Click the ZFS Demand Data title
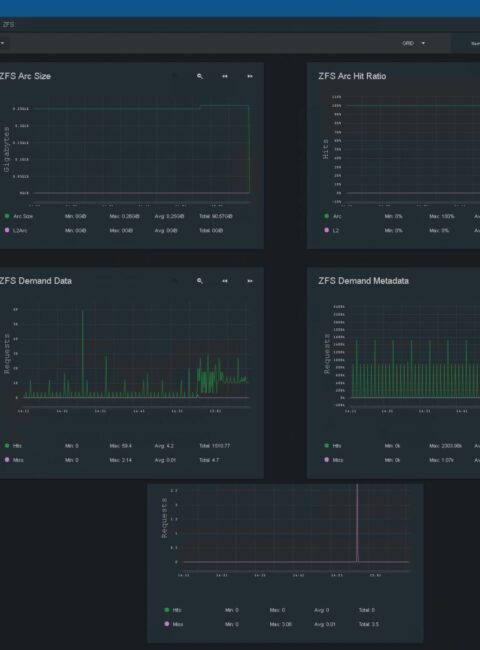Image resolution: width=480 pixels, height=650 pixels. tap(36, 281)
